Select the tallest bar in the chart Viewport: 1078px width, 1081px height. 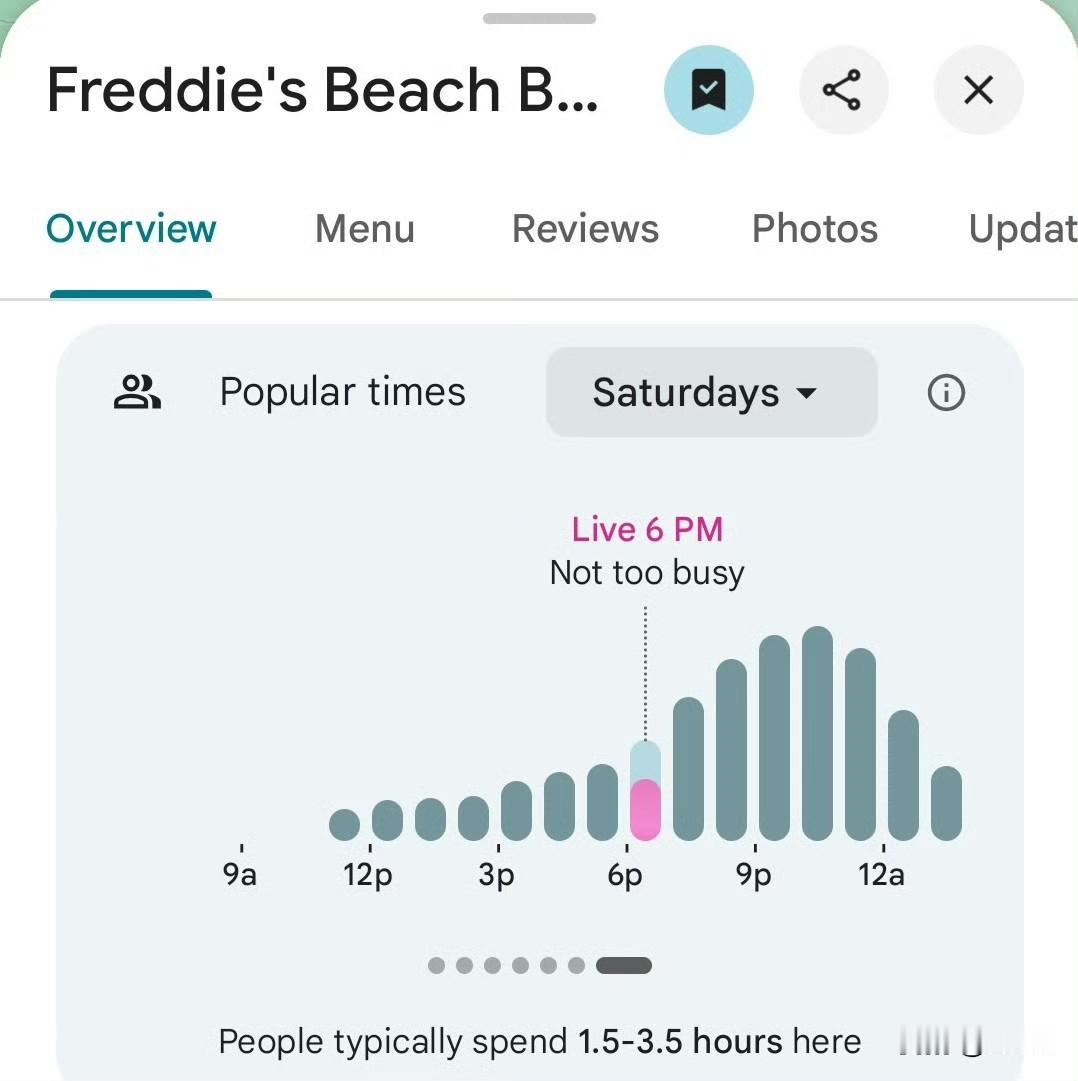tap(817, 733)
